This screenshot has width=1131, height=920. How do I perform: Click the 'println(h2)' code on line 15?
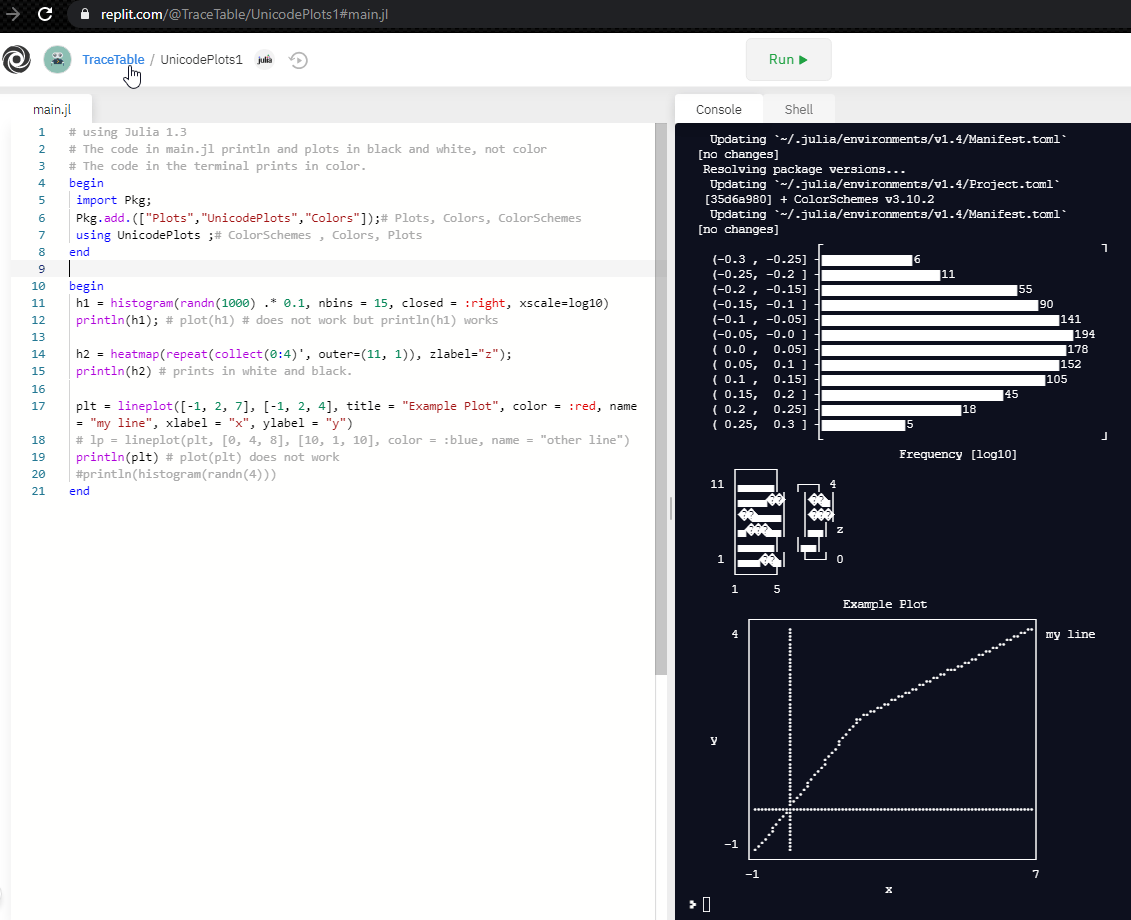tap(114, 371)
